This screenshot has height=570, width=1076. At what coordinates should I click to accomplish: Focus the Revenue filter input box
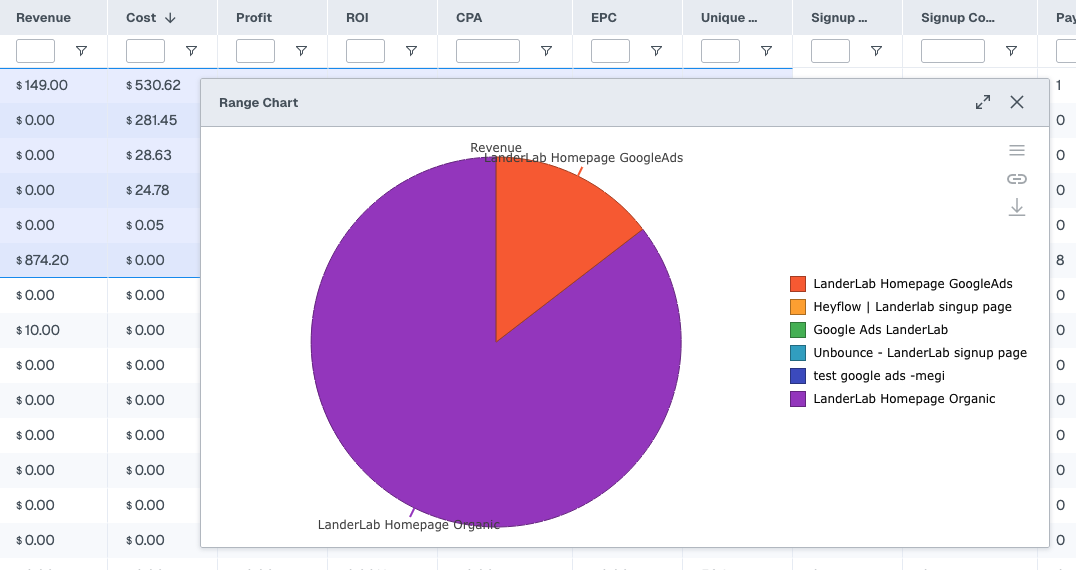click(x=36, y=51)
